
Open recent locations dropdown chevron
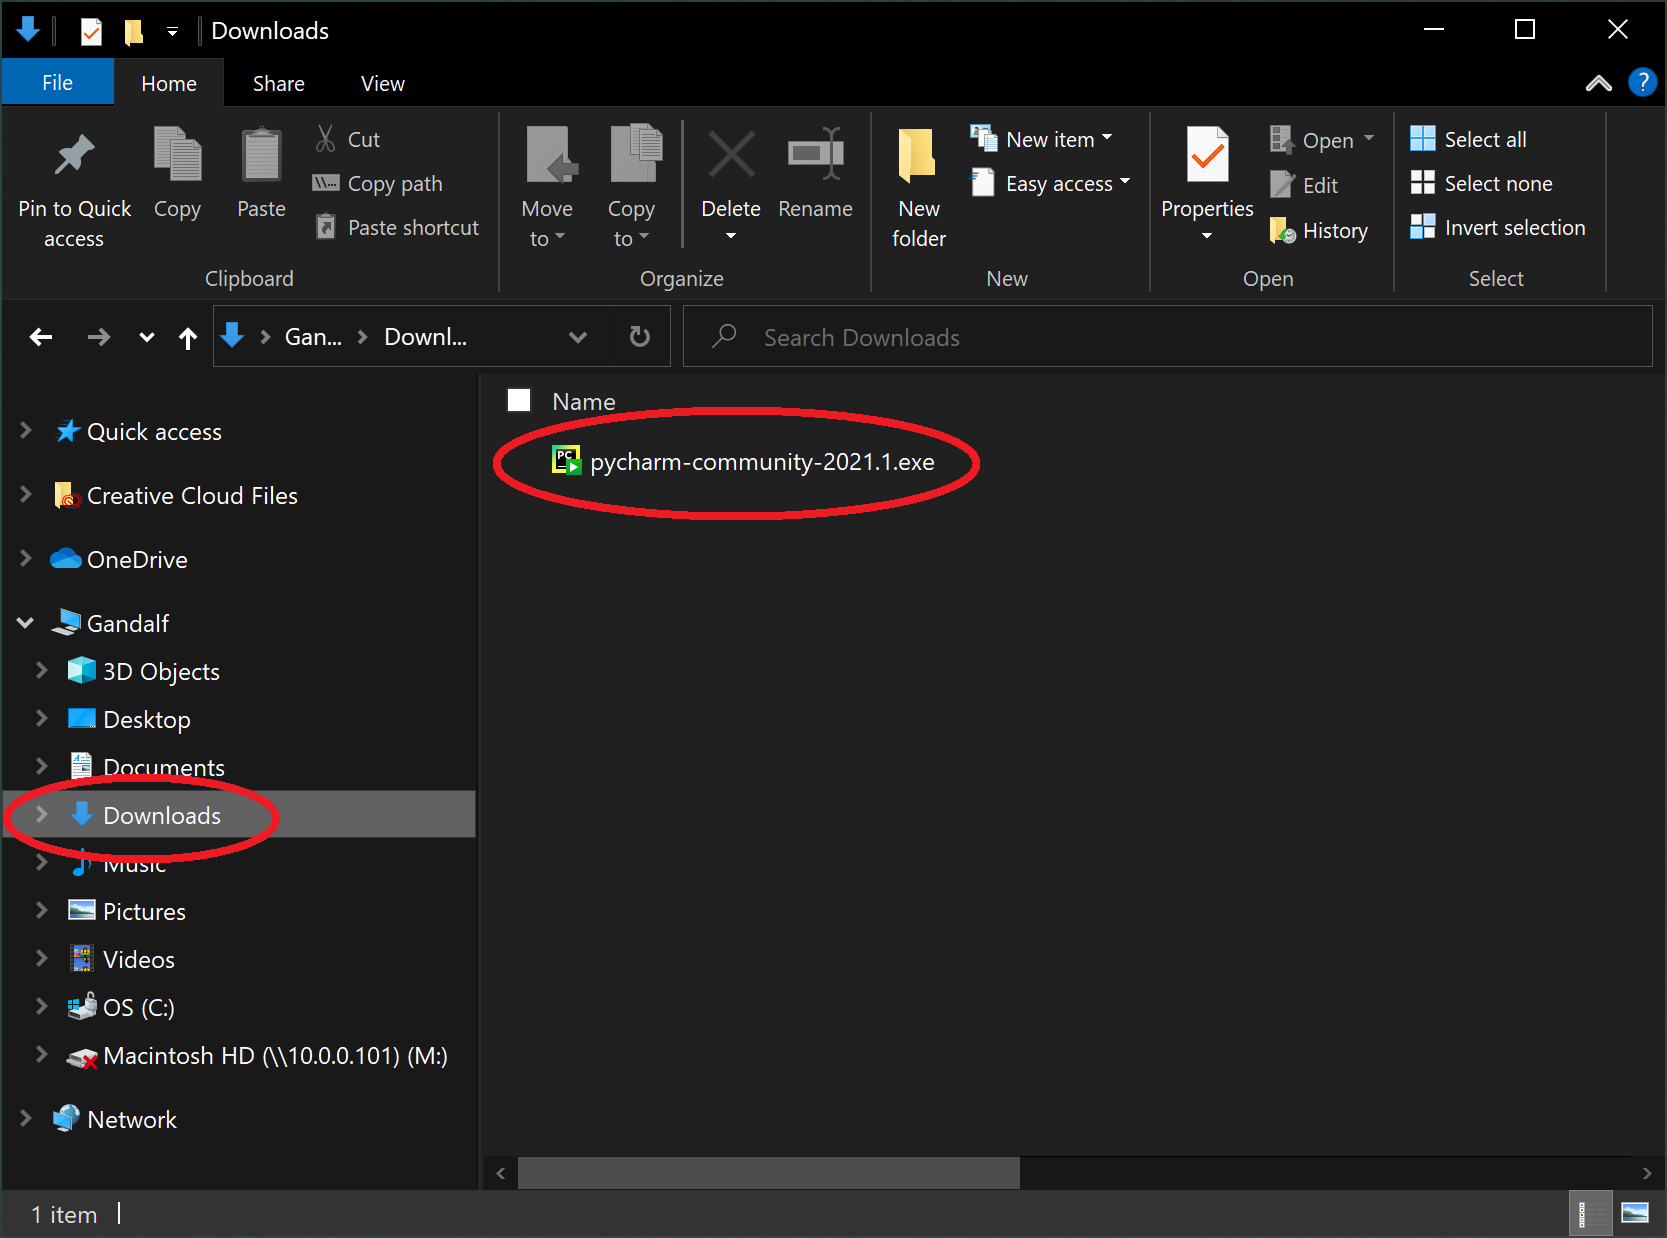pyautogui.click(x=147, y=337)
